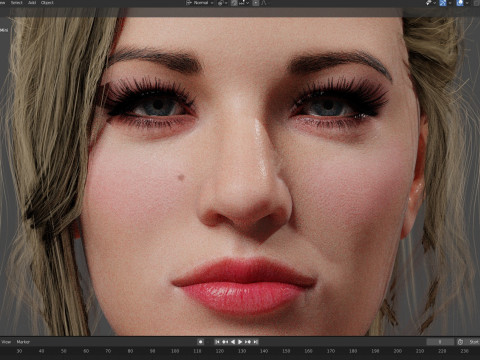Toggle snapping magnet icon
This screenshot has height=360, width=480.
tap(234, 3)
